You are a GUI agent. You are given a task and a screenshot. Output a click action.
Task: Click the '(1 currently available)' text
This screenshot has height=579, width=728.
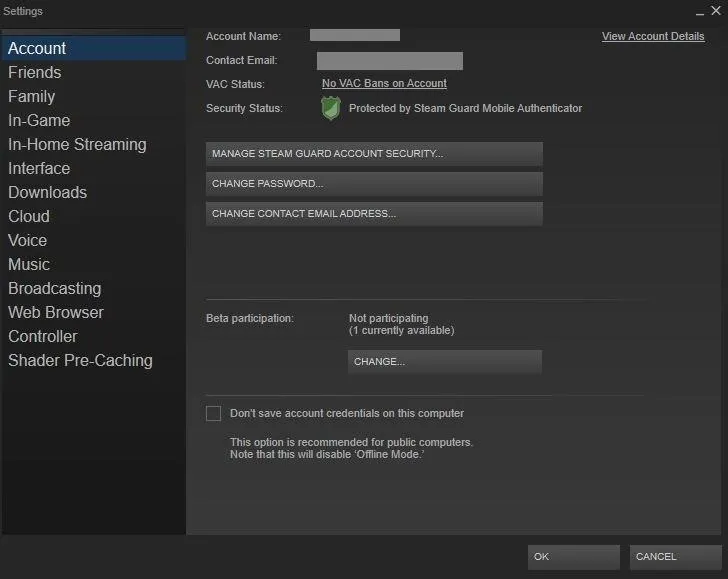tap(402, 331)
